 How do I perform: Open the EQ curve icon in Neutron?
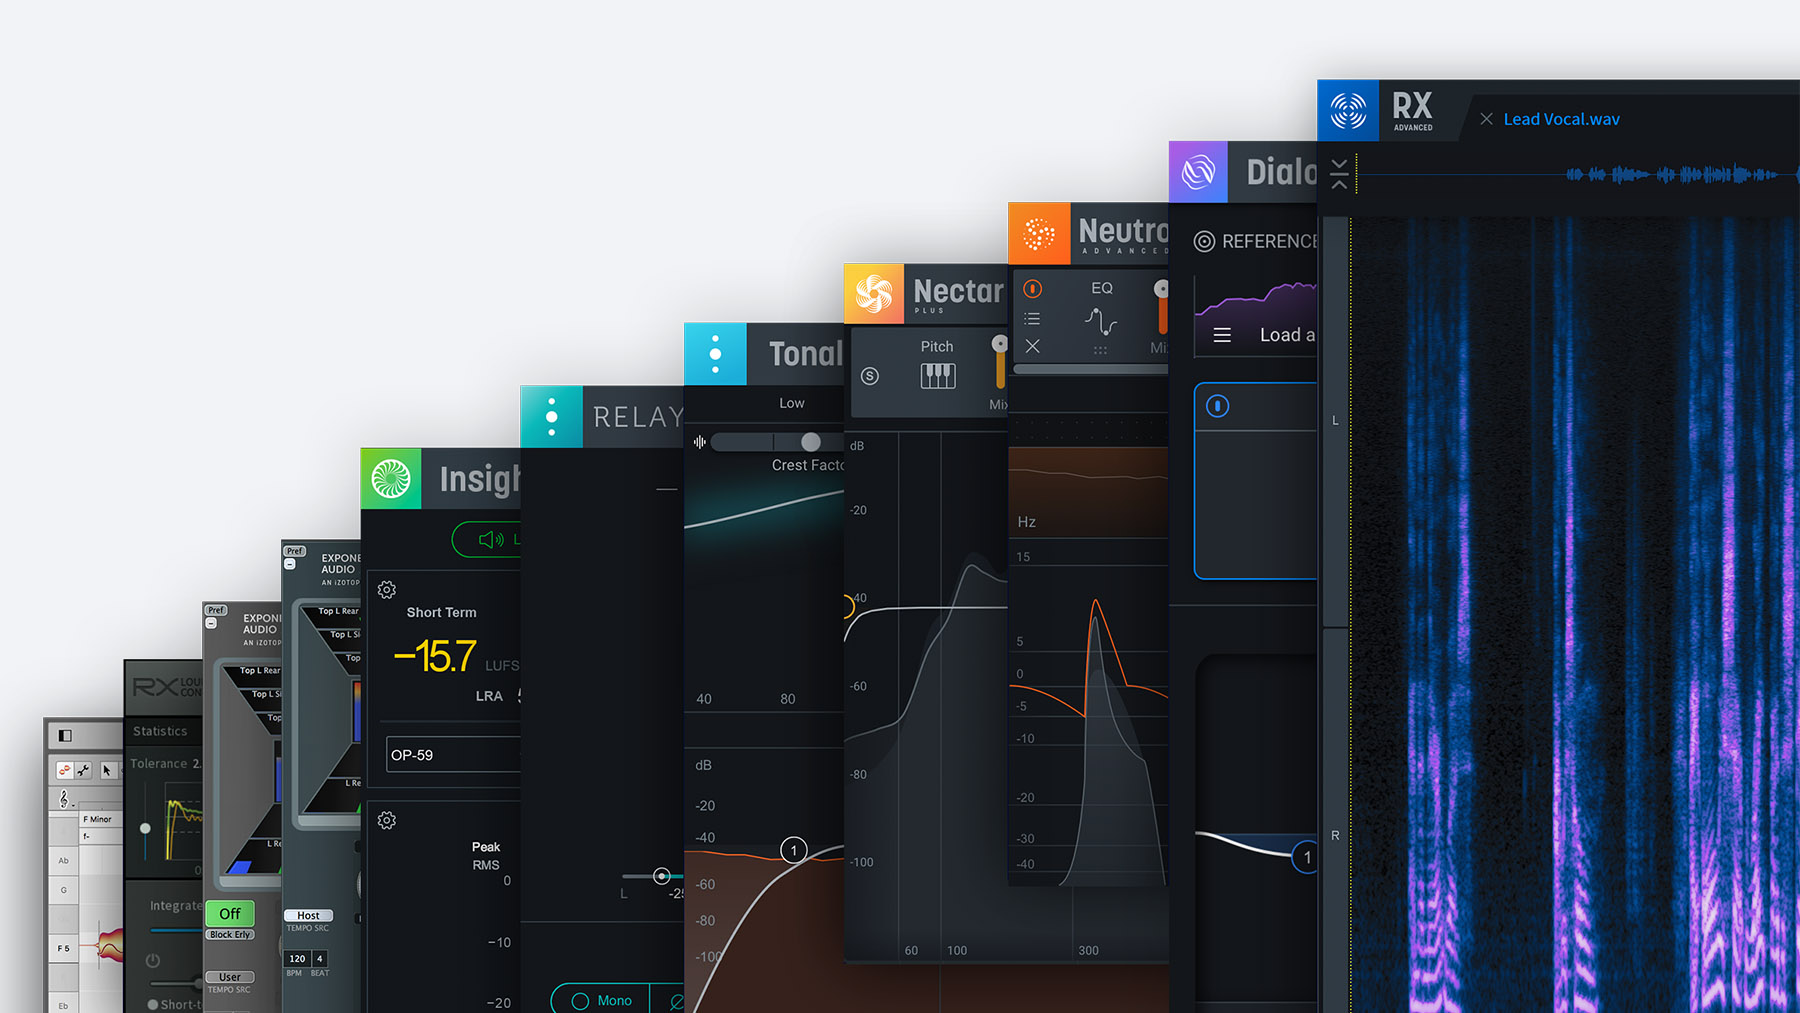click(x=1101, y=321)
